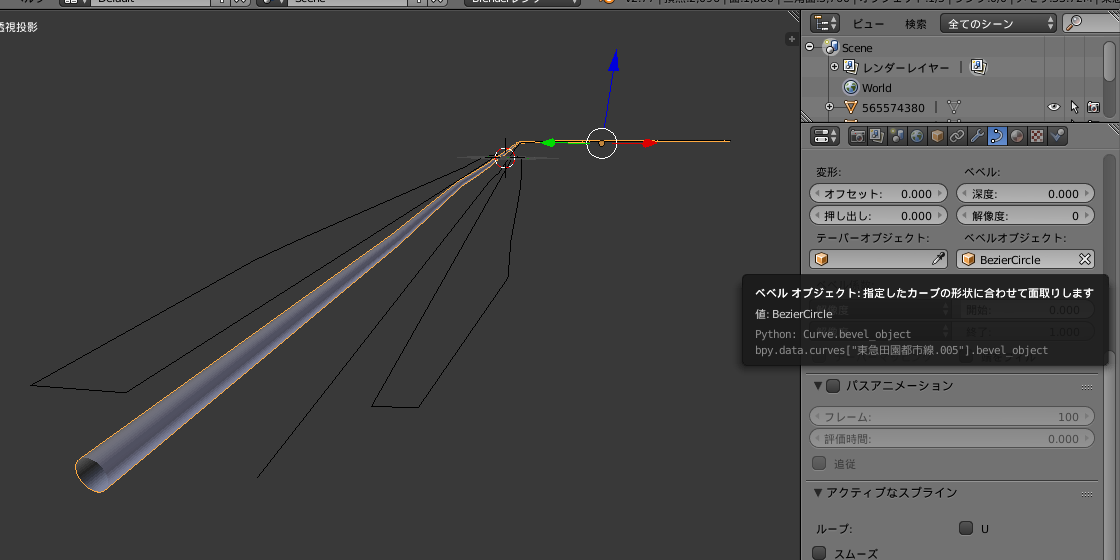
Task: Click the mesh object icon beside 565574380
Action: tap(851, 108)
